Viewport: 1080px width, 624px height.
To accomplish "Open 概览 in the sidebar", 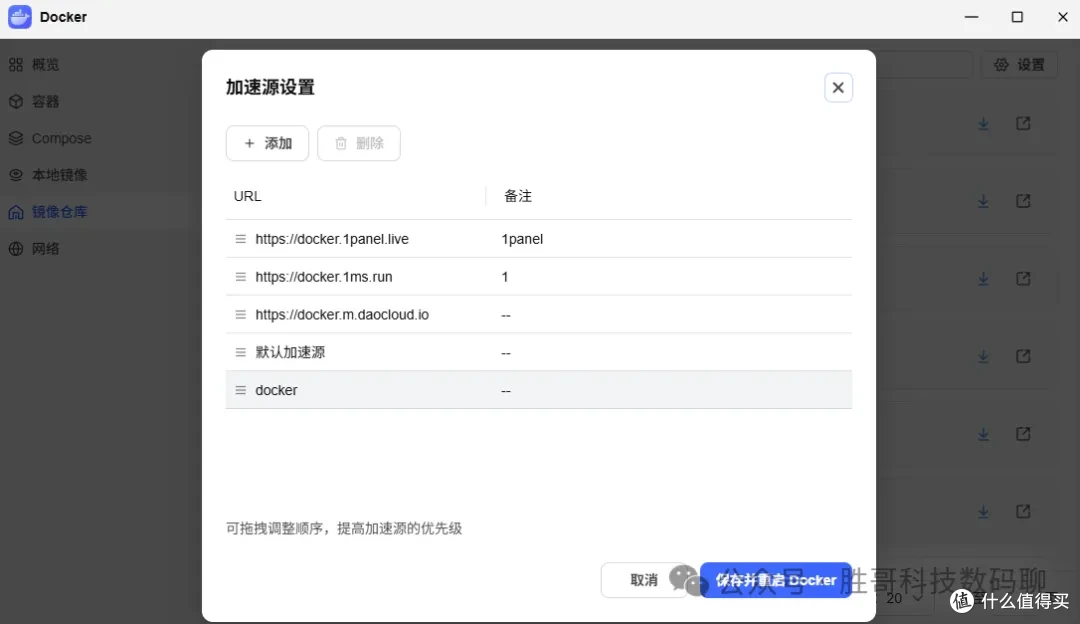I will tap(45, 65).
